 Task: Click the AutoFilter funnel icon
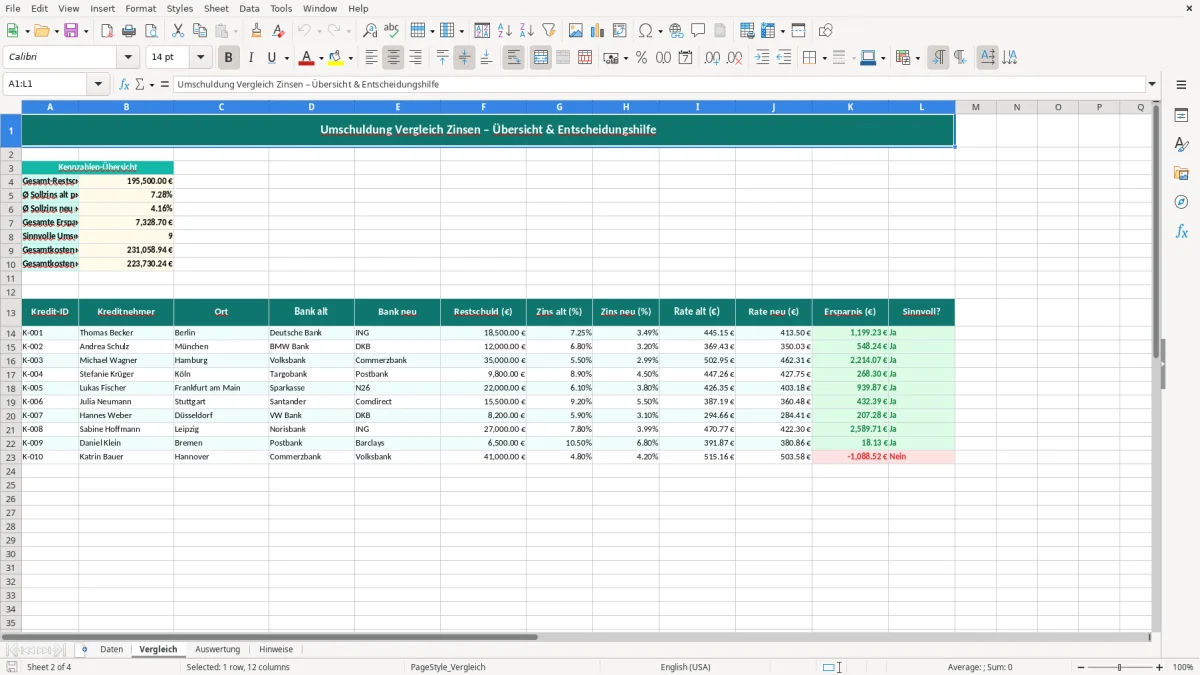pos(548,31)
